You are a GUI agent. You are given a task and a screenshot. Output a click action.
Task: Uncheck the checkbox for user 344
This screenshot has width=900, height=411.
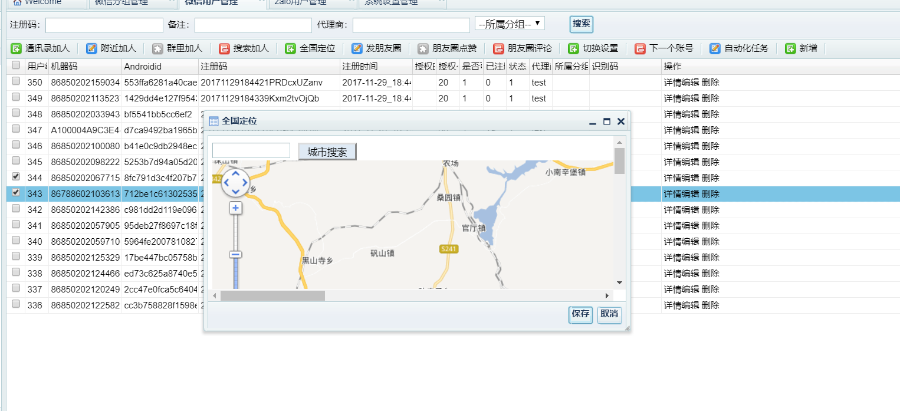15,177
